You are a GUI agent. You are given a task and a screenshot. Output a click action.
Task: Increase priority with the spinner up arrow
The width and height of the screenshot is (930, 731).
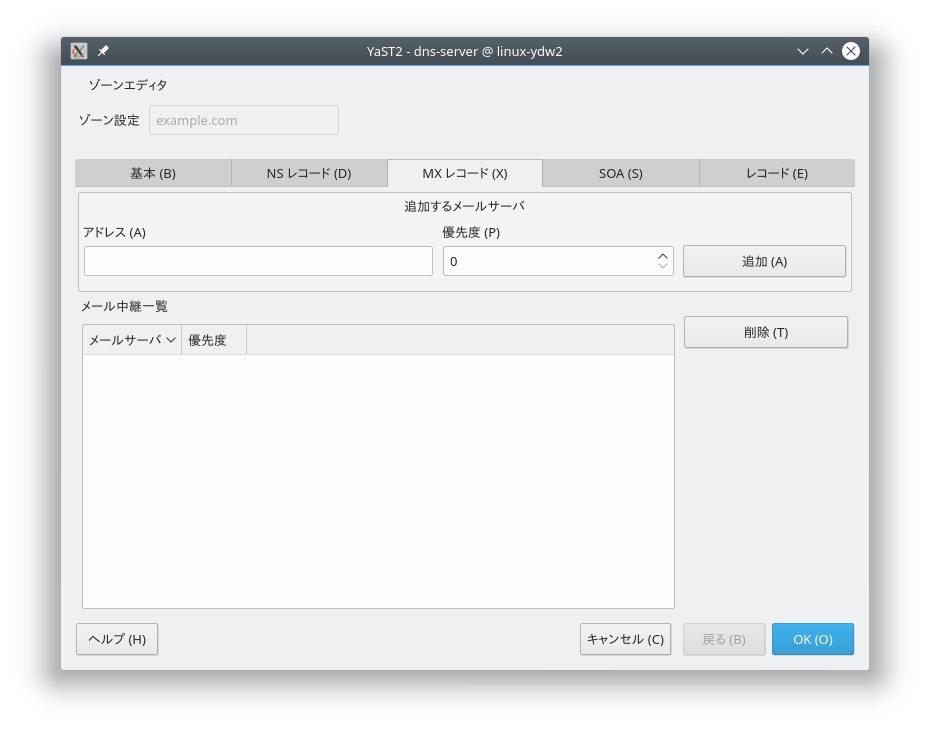[x=663, y=256]
